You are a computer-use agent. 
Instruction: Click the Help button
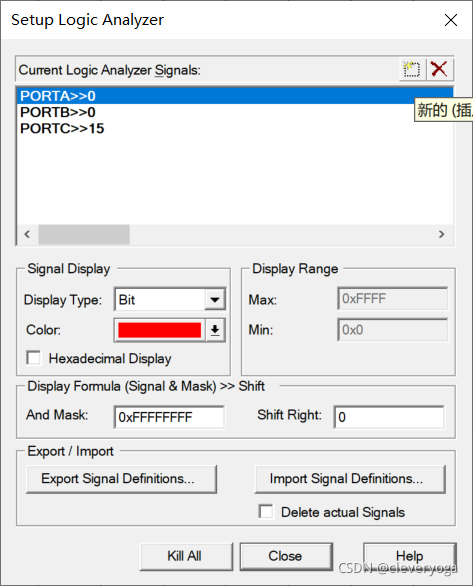(410, 556)
